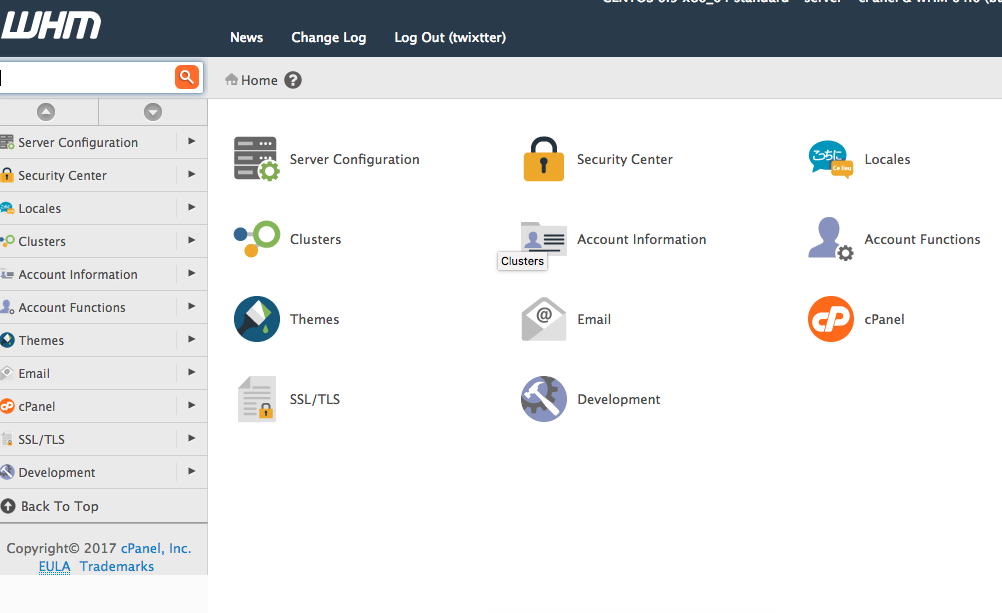This screenshot has width=1002, height=613.
Task: Click sidebar Themes small icon
Action: click(7, 340)
